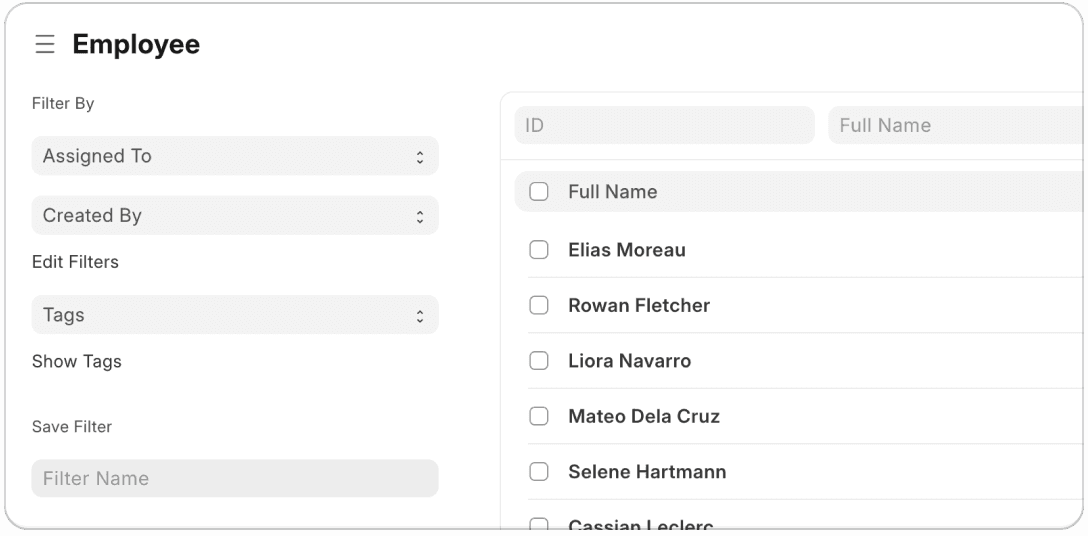Open Mateo Dela Cruz's employee record
Screen dimensions: 1088x536
point(644,416)
